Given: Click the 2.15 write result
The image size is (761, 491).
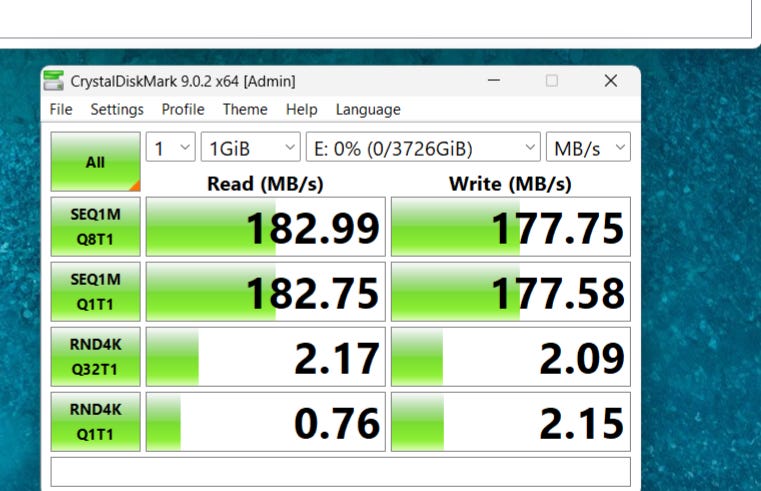Looking at the screenshot, I should 511,422.
